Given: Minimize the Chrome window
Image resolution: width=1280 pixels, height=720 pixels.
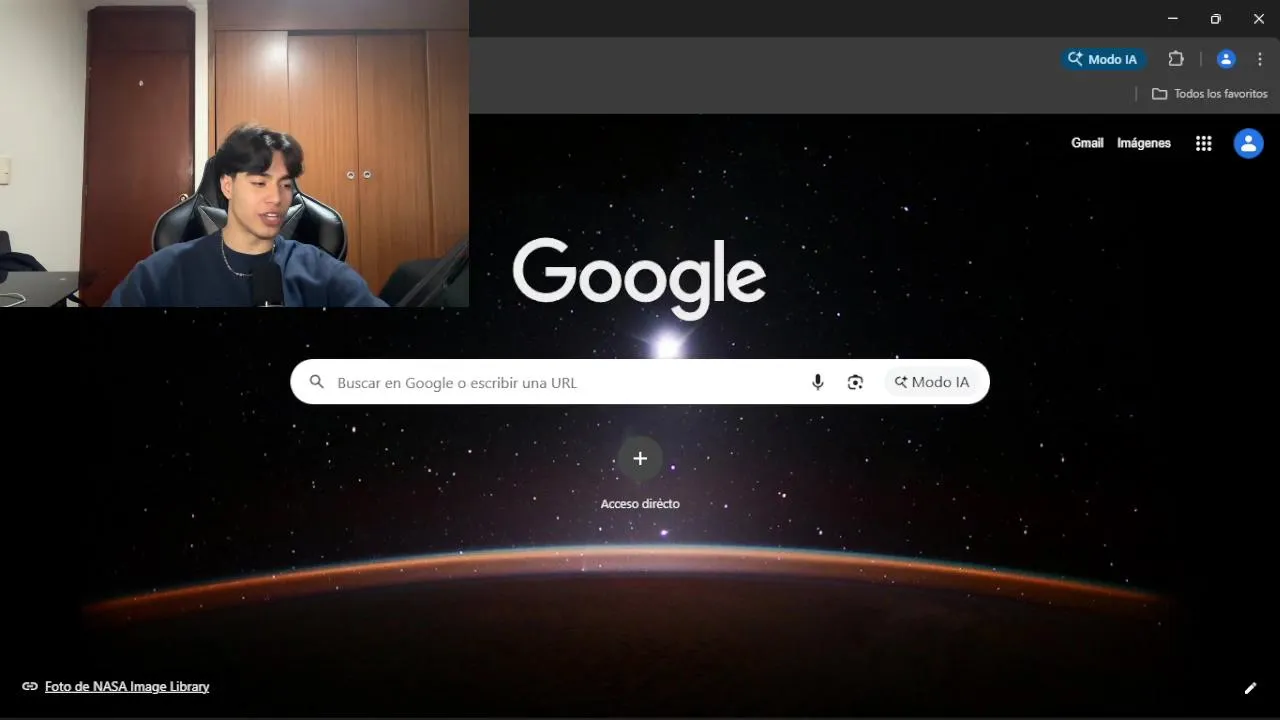Looking at the screenshot, I should [1172, 18].
